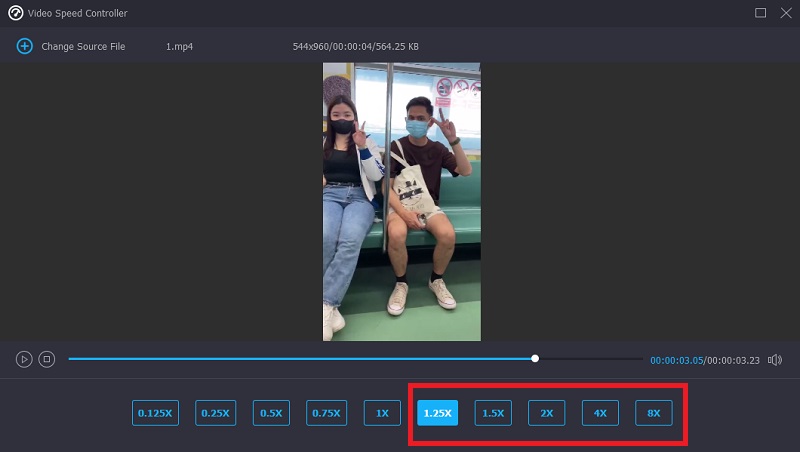Image resolution: width=800 pixels, height=452 pixels.
Task: Click Change Source File label
Action: tap(83, 46)
